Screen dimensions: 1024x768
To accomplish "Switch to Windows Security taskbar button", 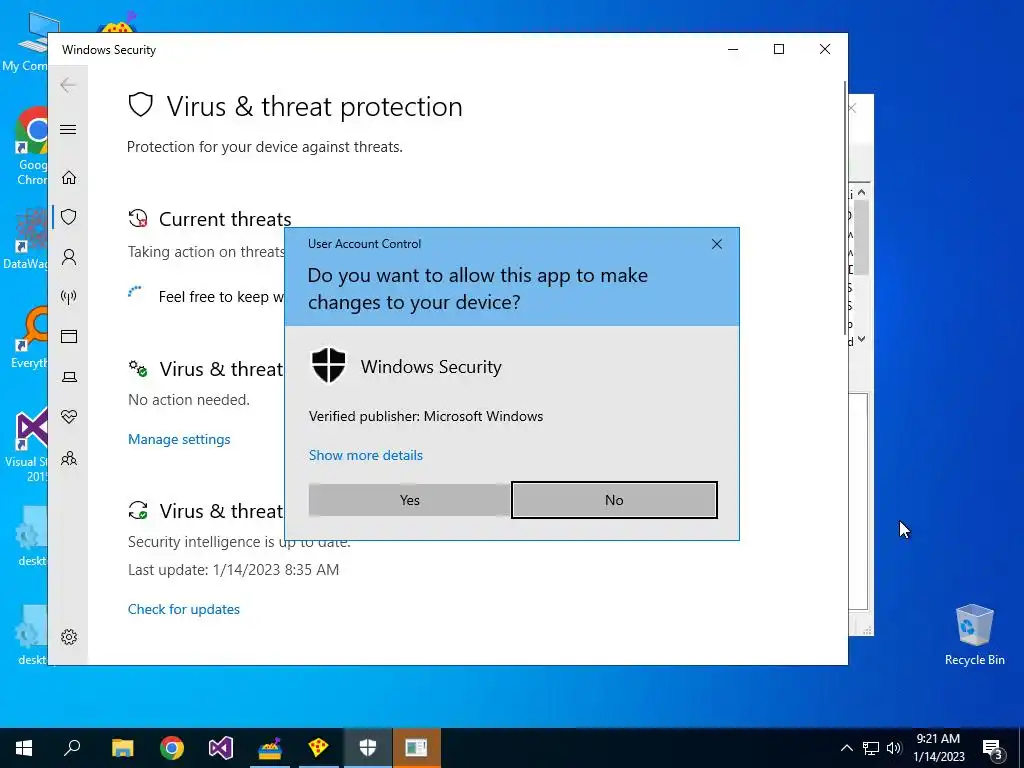I will [368, 748].
